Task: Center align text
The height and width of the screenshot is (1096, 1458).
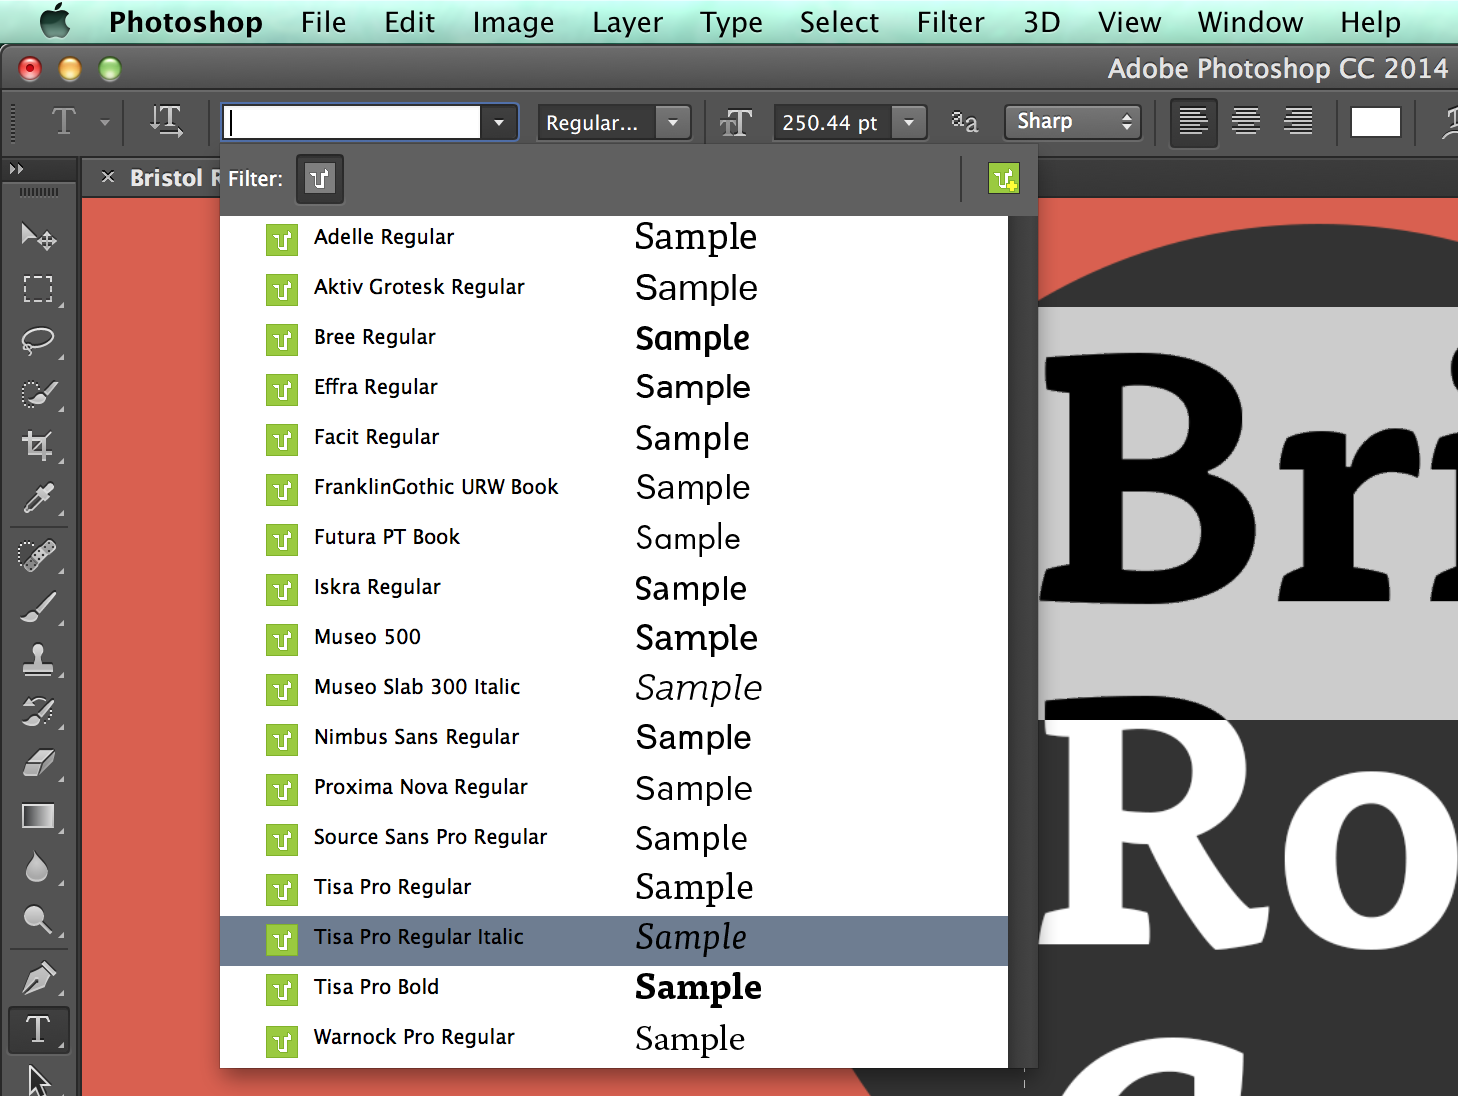Action: tap(1246, 122)
